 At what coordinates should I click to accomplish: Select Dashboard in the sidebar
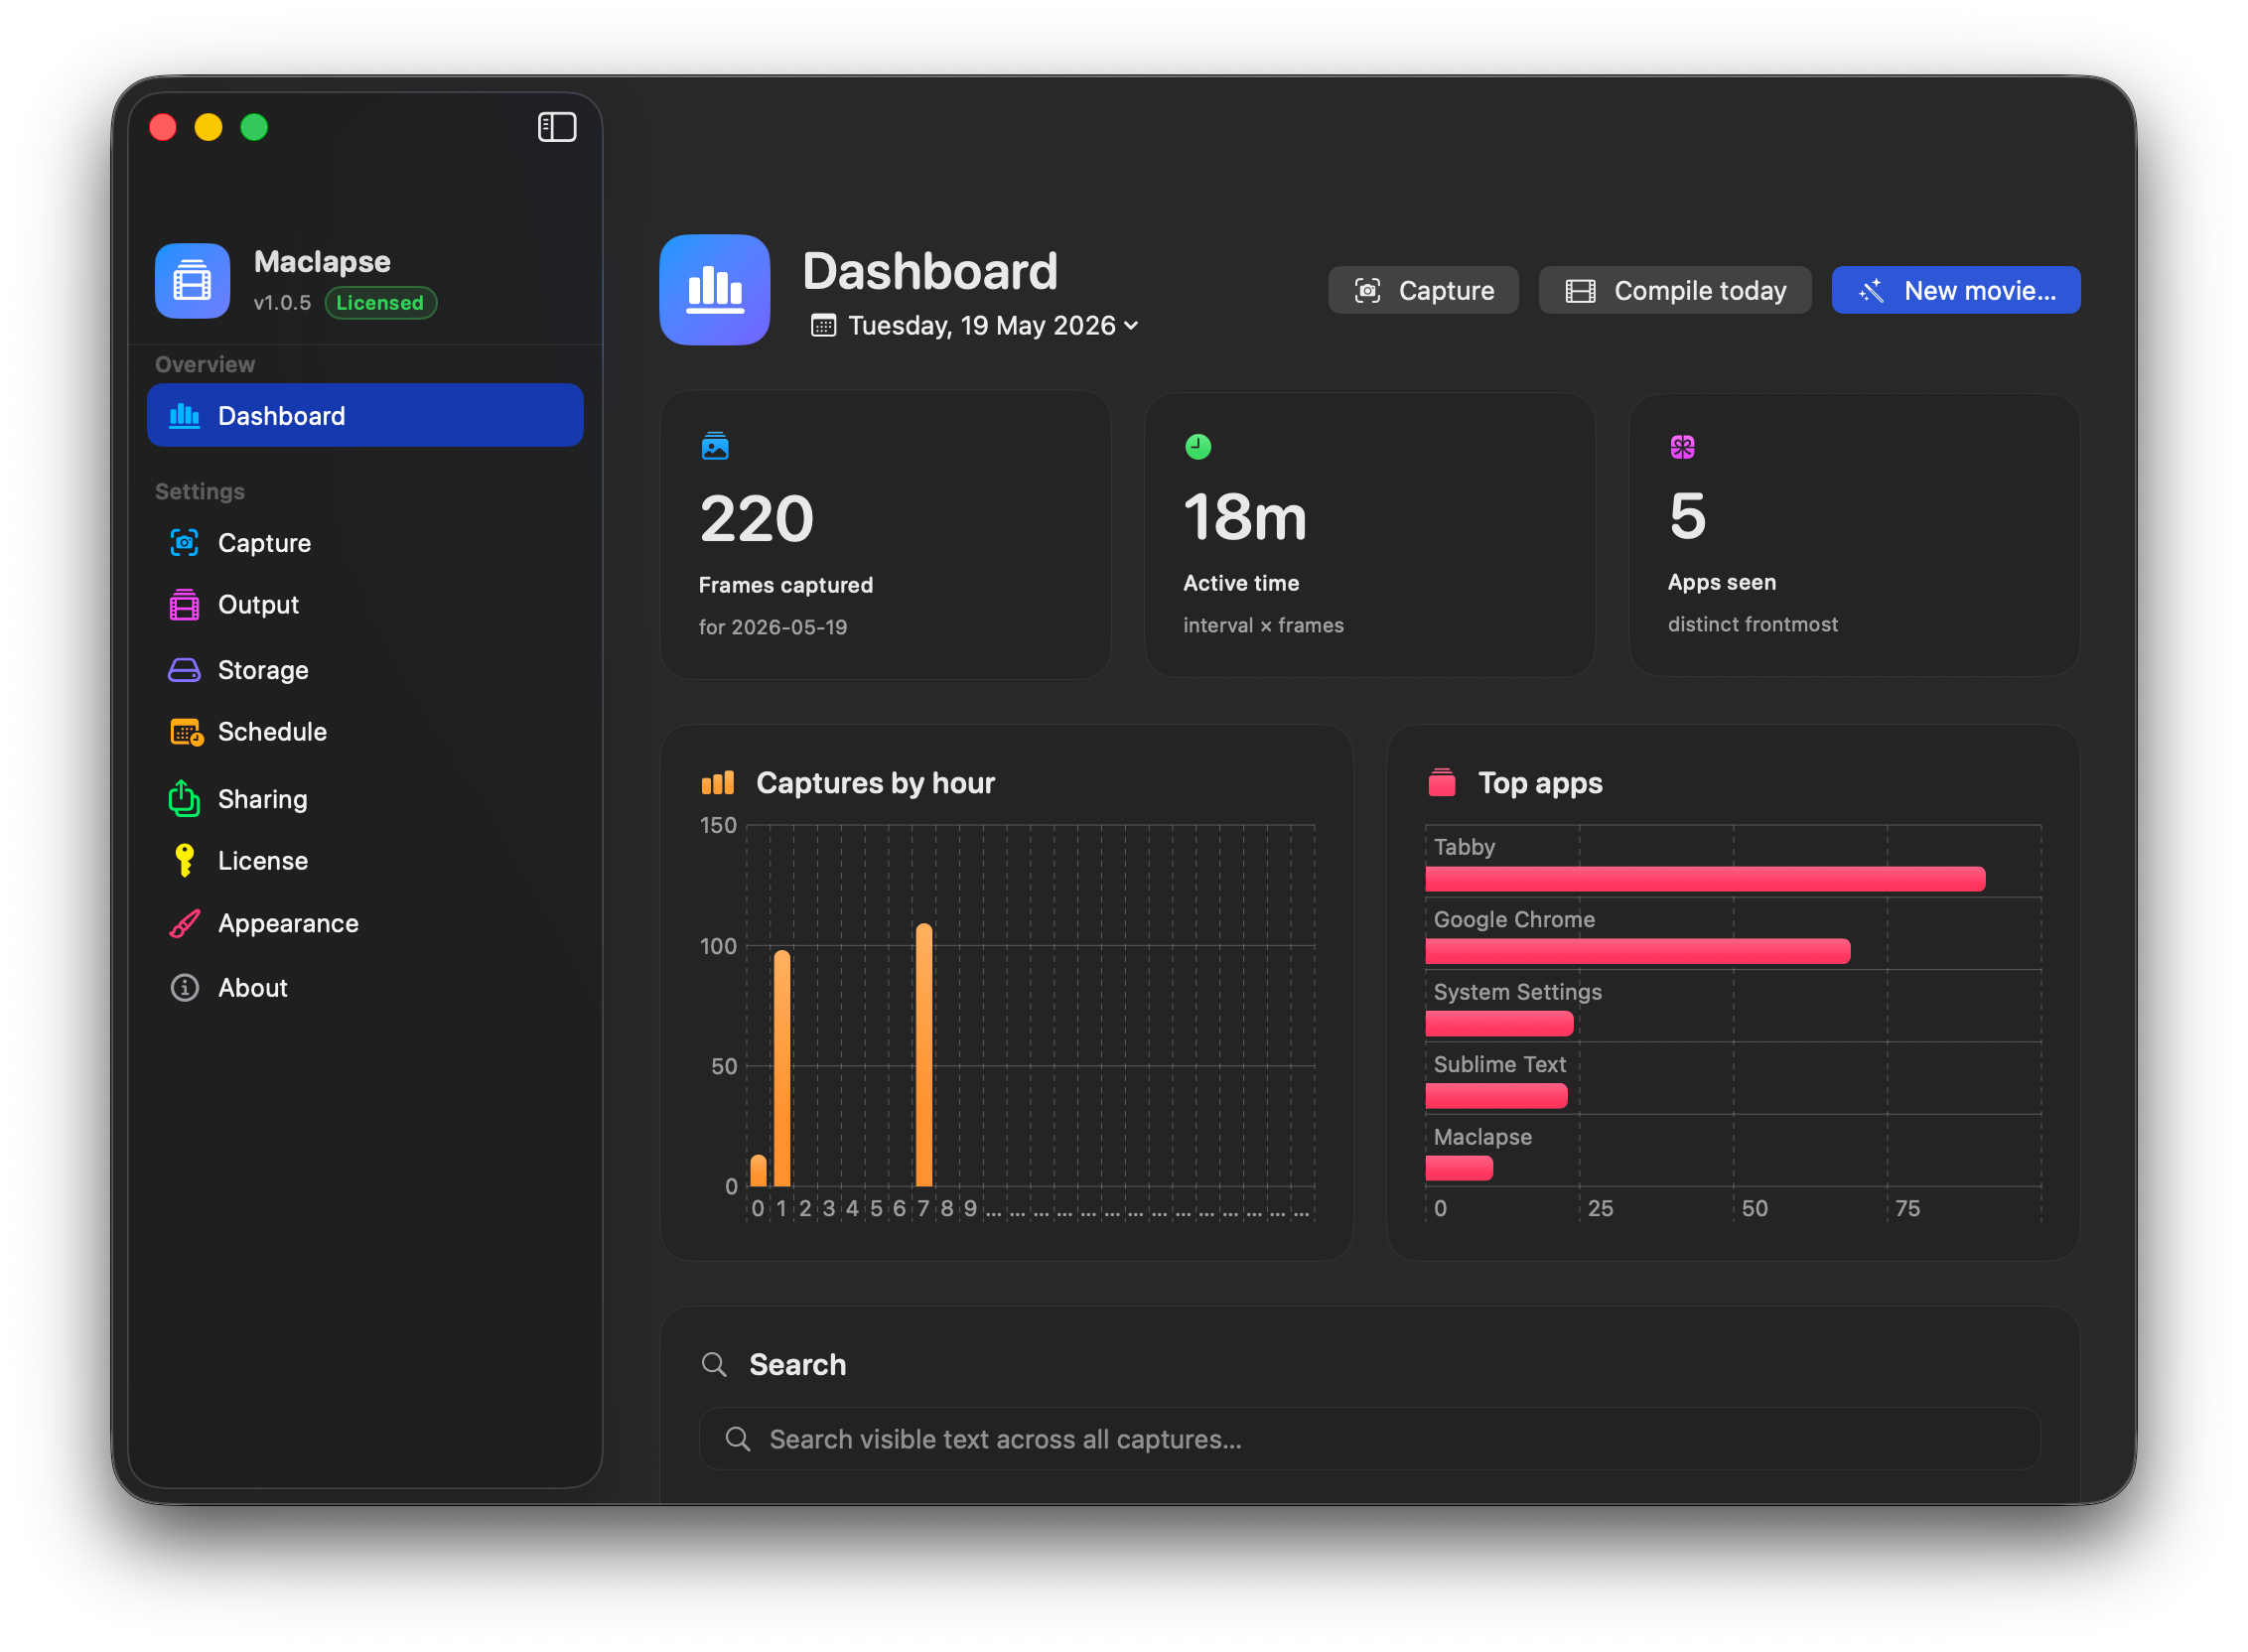point(365,416)
